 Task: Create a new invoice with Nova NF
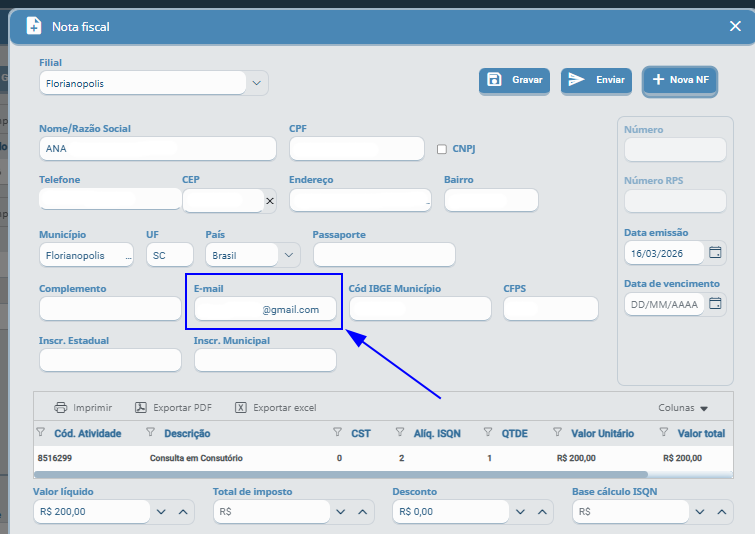(x=680, y=80)
